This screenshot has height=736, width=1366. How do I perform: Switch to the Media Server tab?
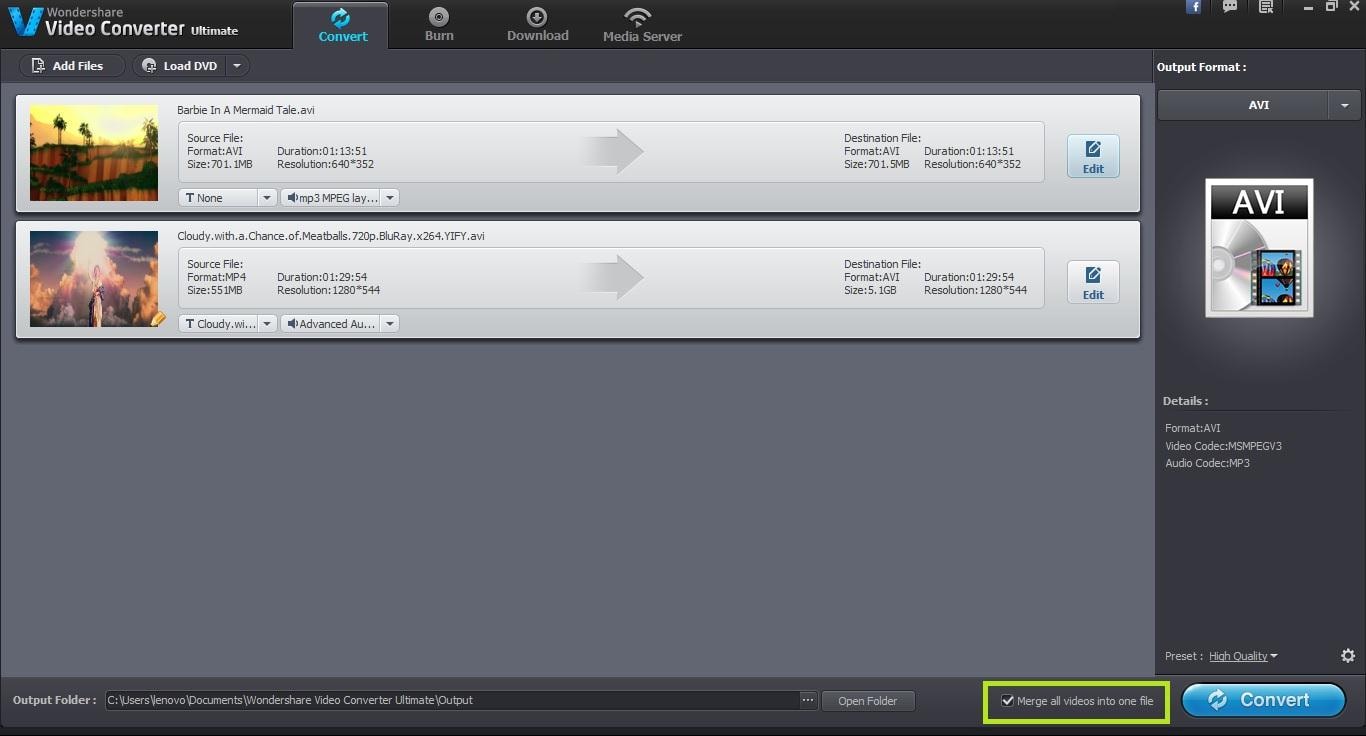click(x=642, y=25)
